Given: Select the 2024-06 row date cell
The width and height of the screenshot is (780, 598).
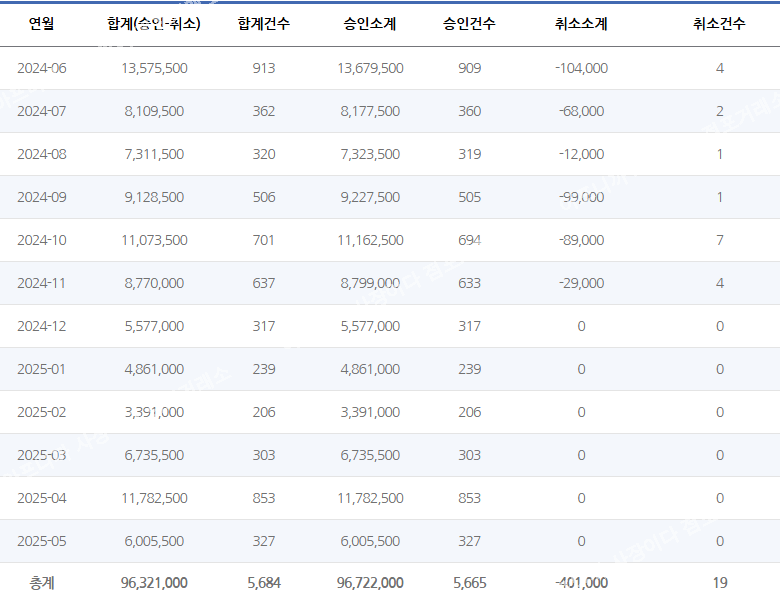Looking at the screenshot, I should pos(42,68).
